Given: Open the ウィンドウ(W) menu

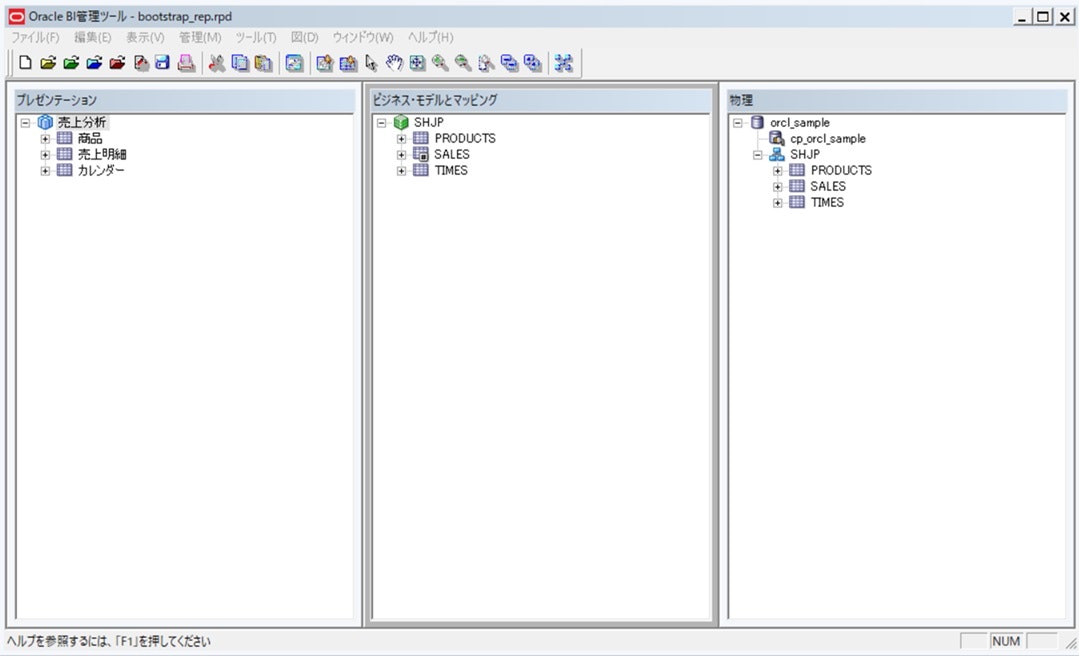Looking at the screenshot, I should [x=363, y=37].
